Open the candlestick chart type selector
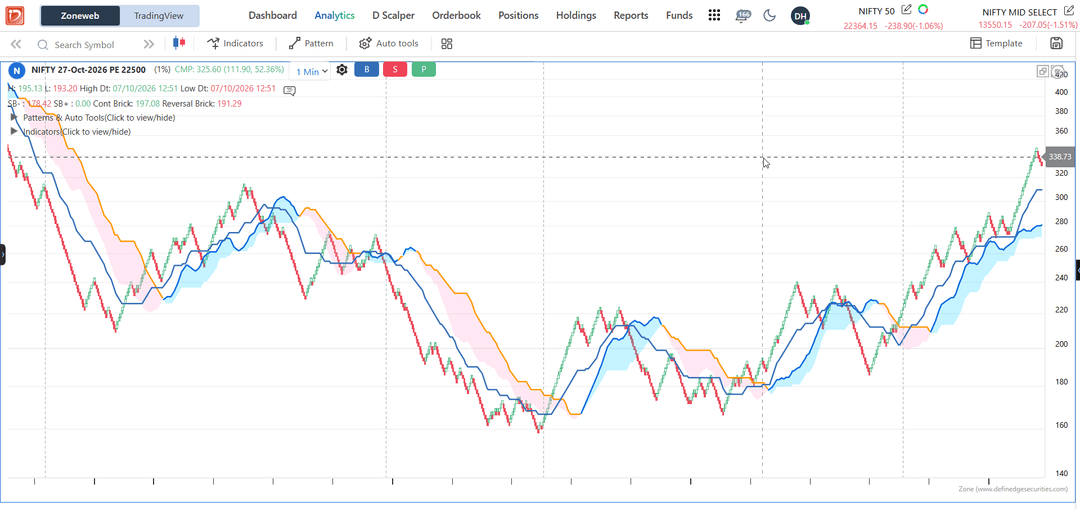 [x=180, y=43]
